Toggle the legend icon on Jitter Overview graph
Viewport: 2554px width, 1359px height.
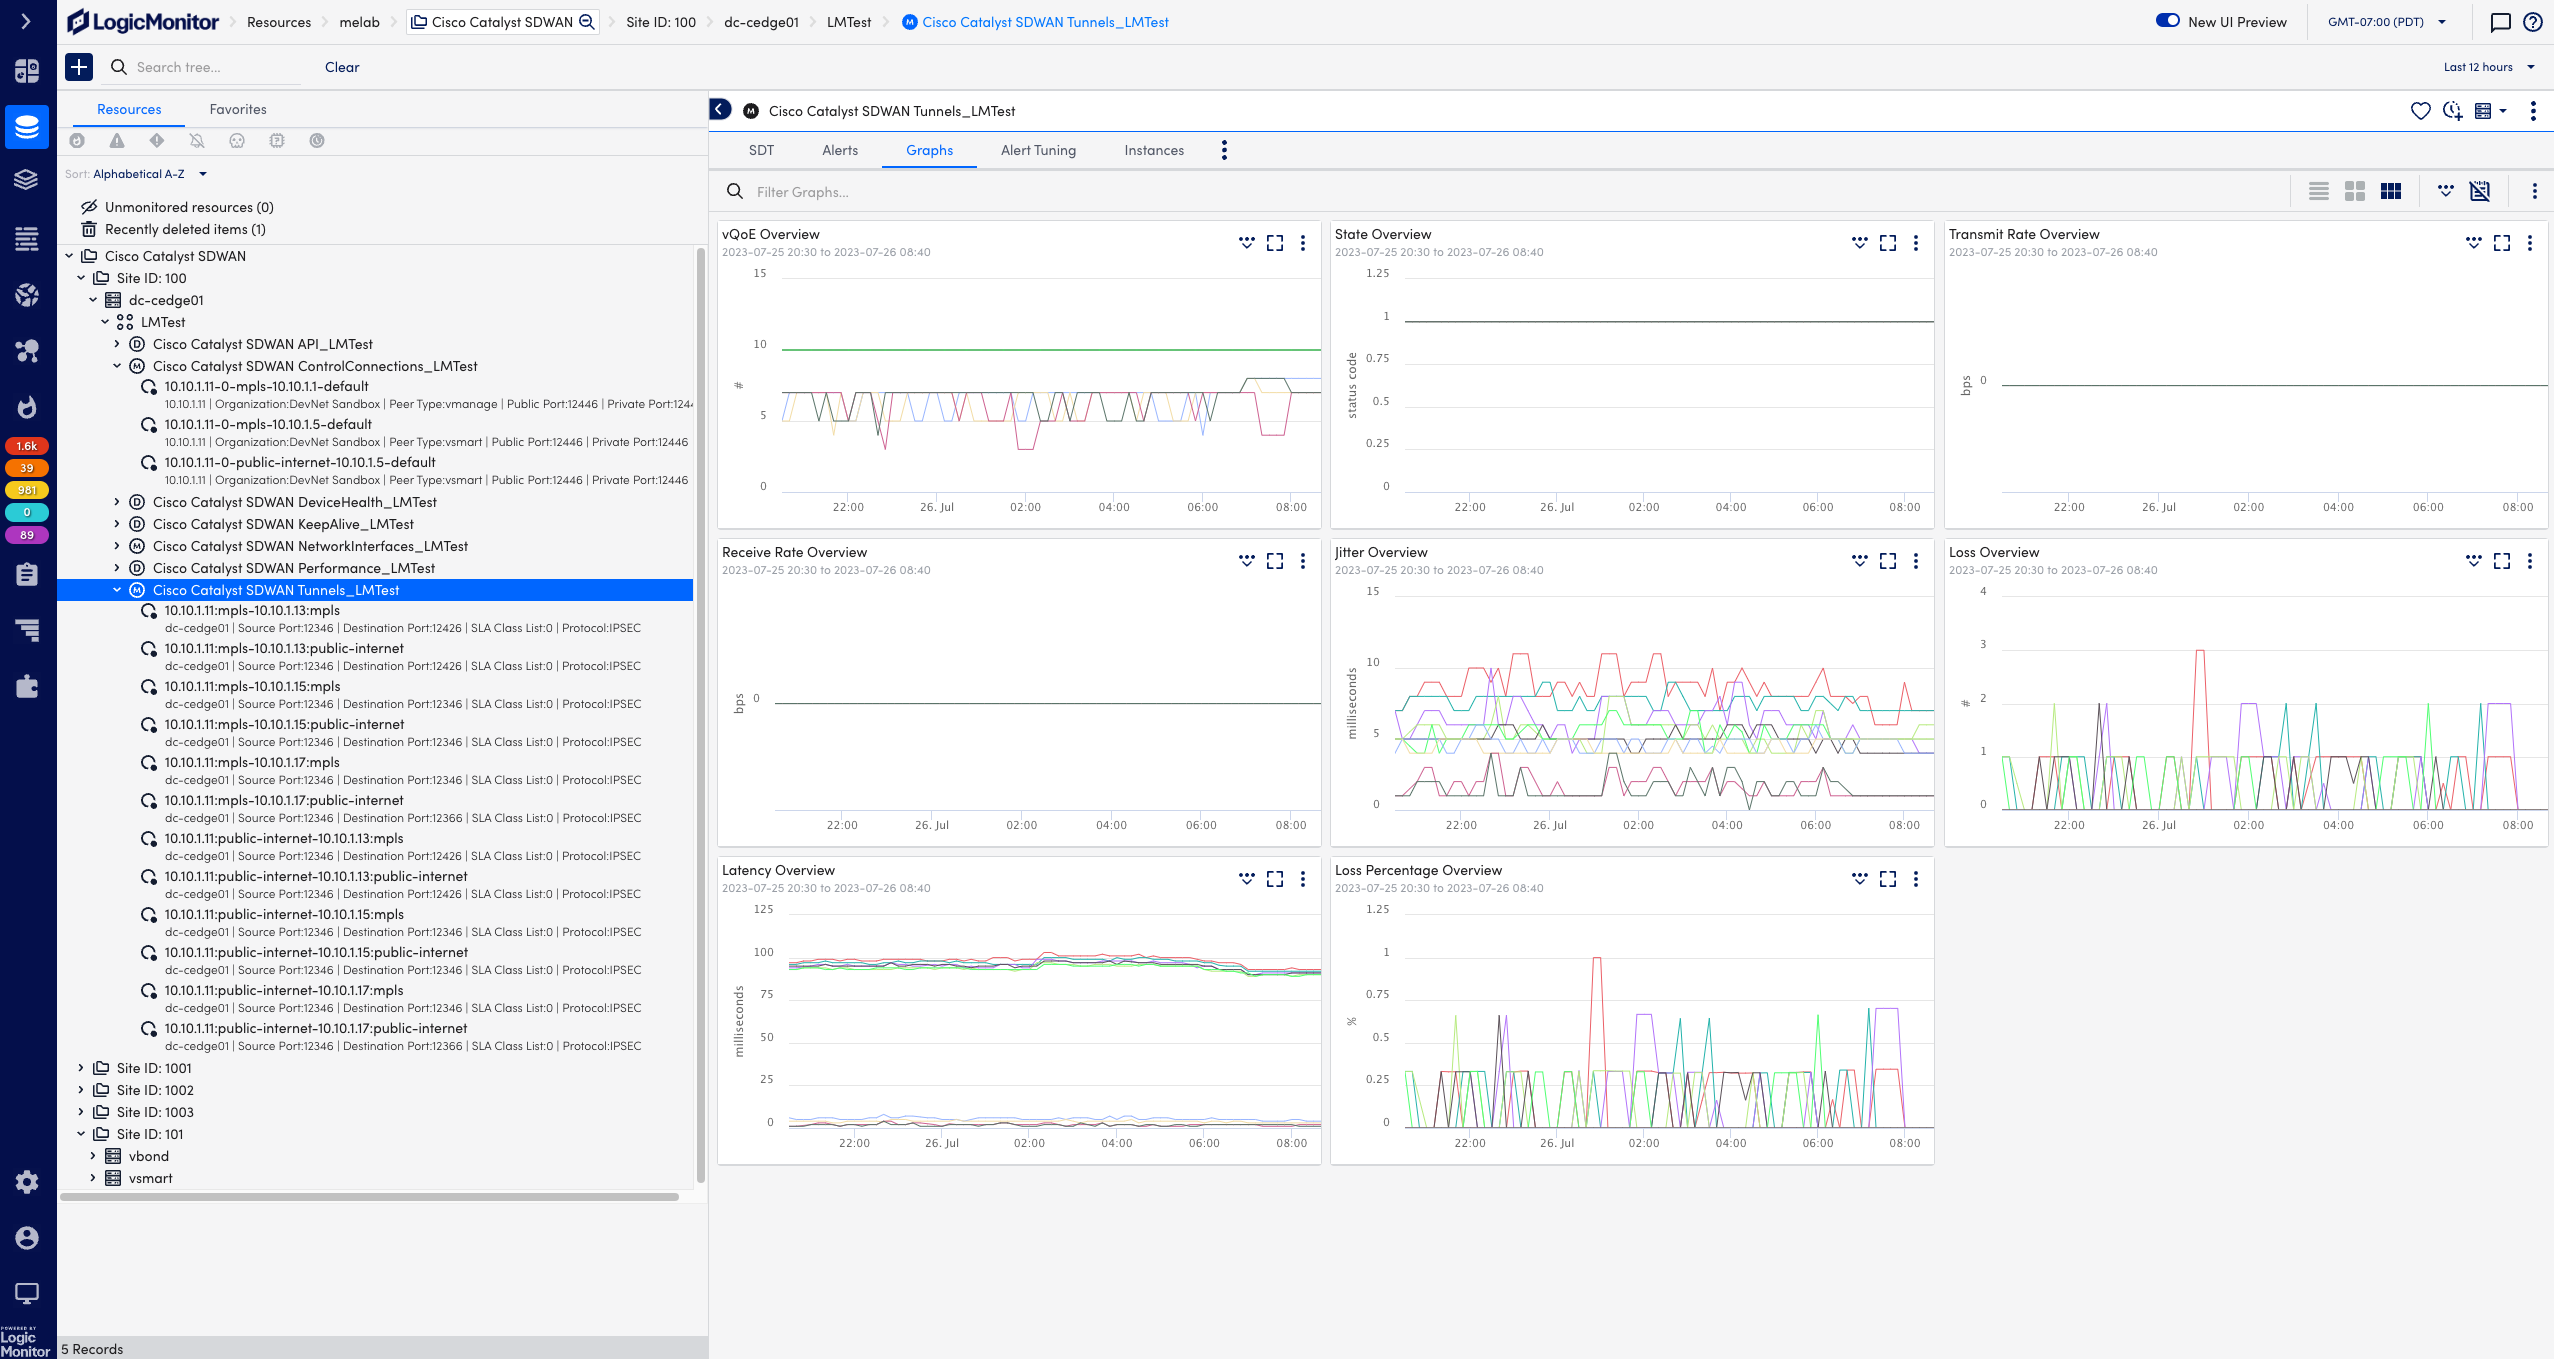coord(1859,561)
